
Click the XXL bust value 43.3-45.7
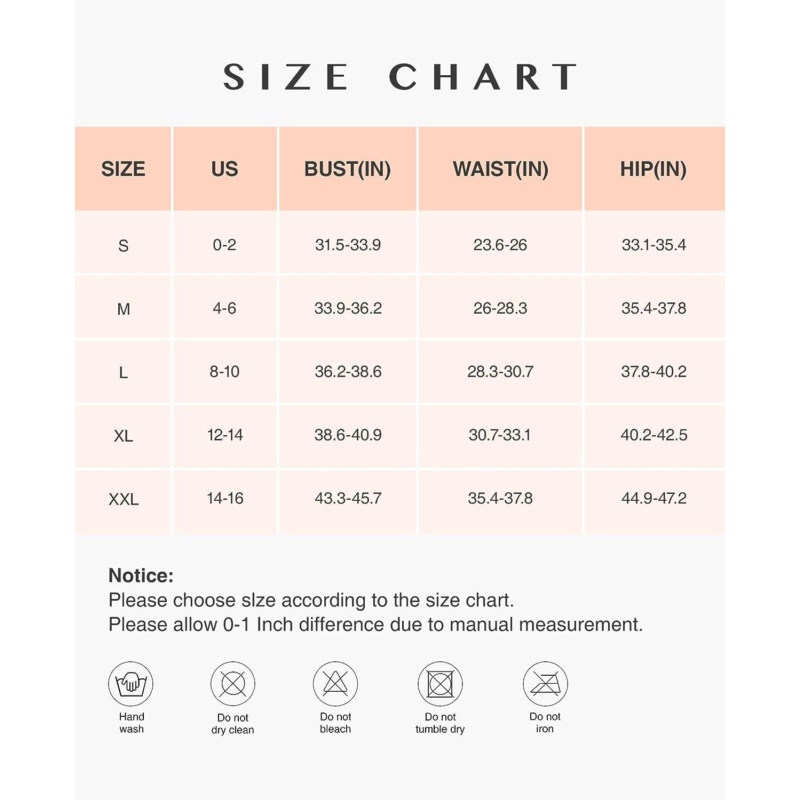click(x=347, y=498)
